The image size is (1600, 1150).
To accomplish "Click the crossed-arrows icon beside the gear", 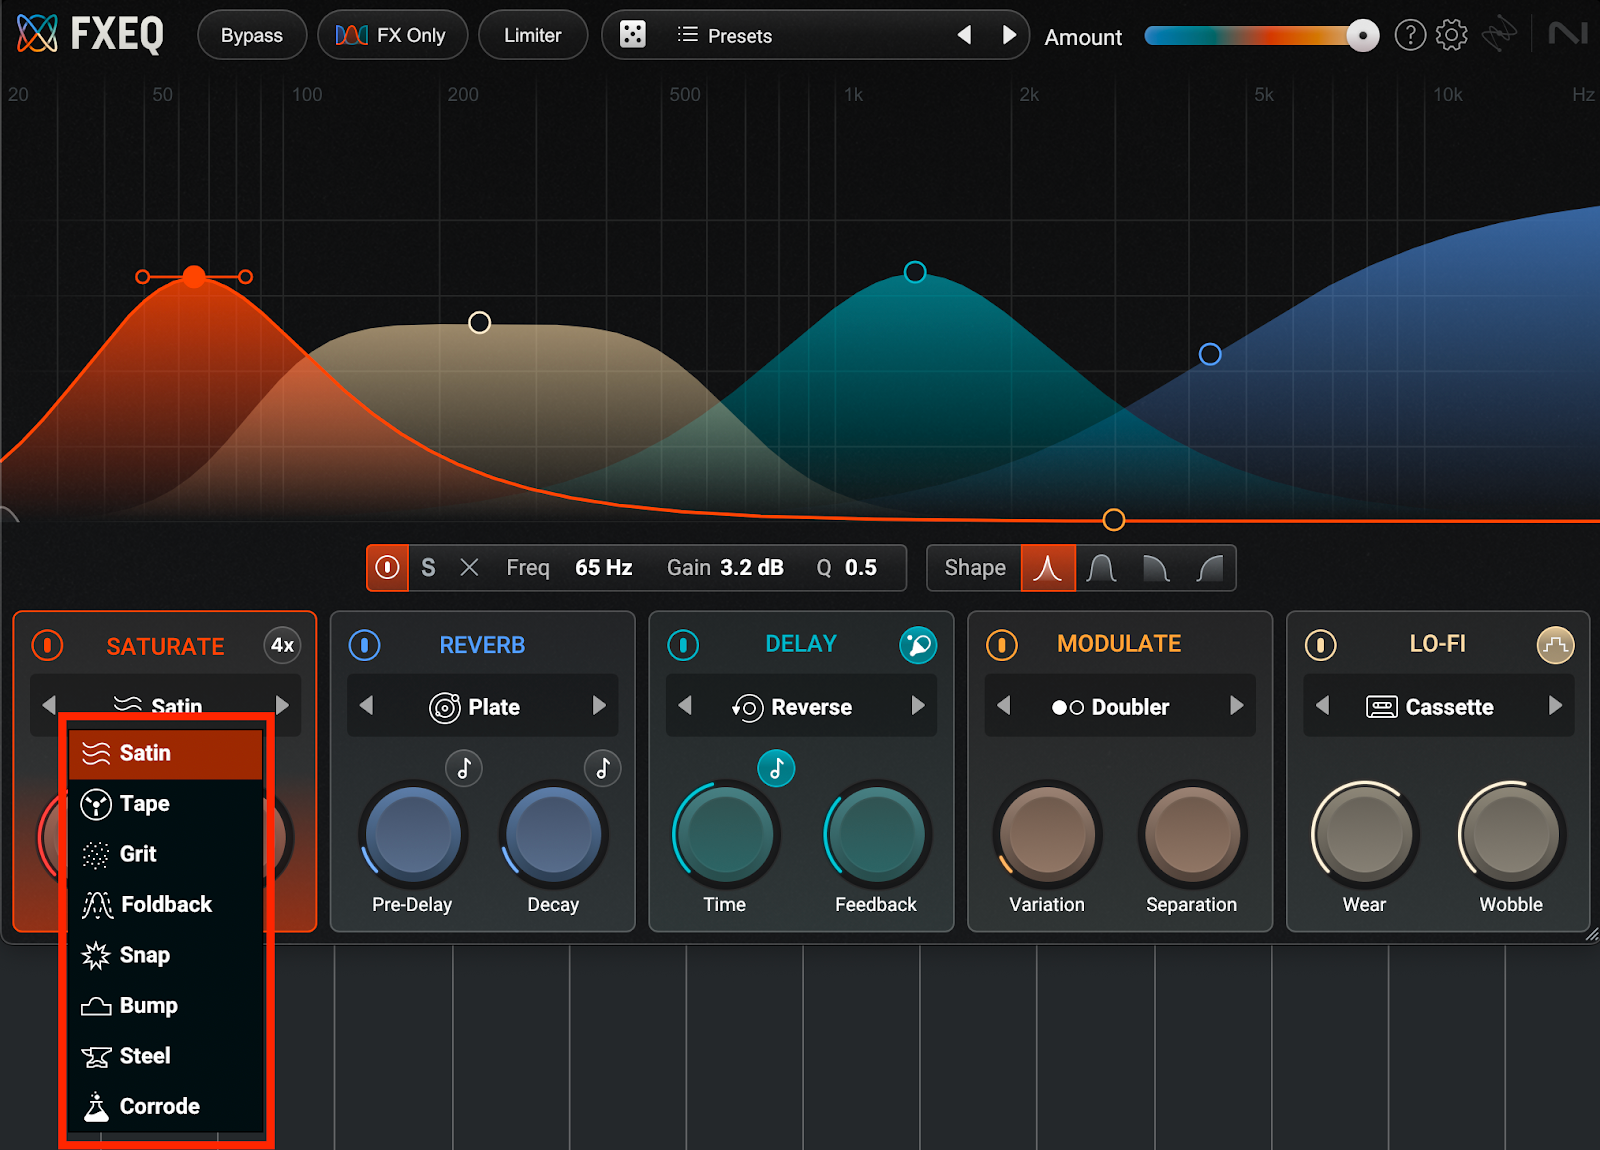I will pos(1499,35).
